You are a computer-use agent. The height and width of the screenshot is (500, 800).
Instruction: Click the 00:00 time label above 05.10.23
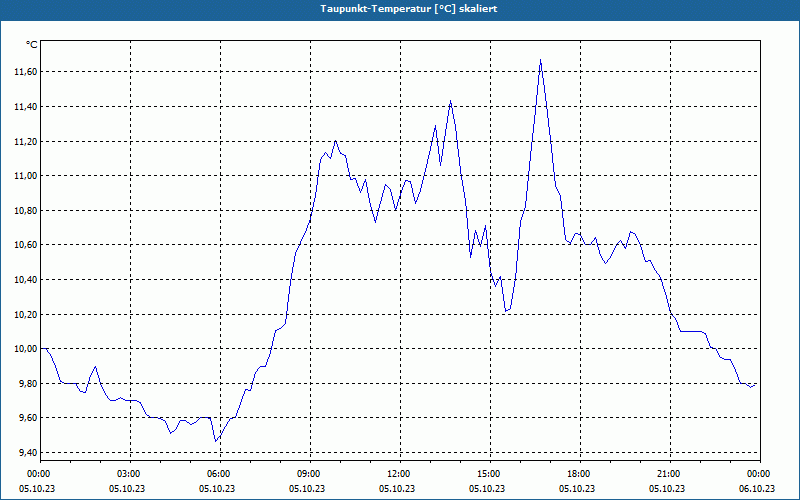[40, 474]
